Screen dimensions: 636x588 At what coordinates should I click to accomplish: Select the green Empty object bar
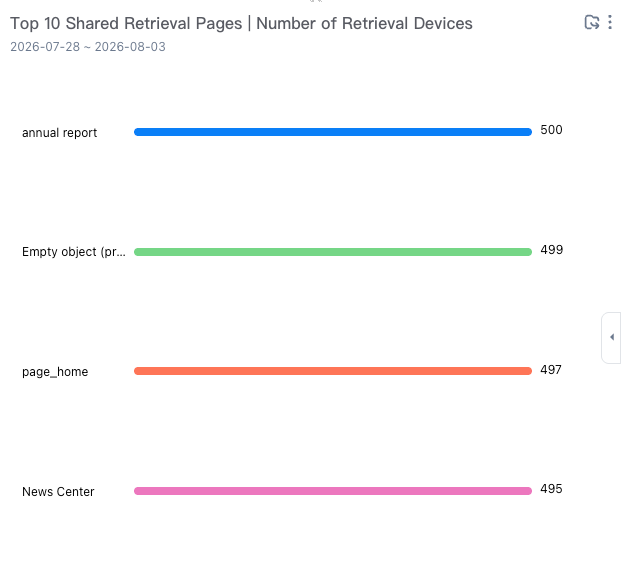click(333, 252)
